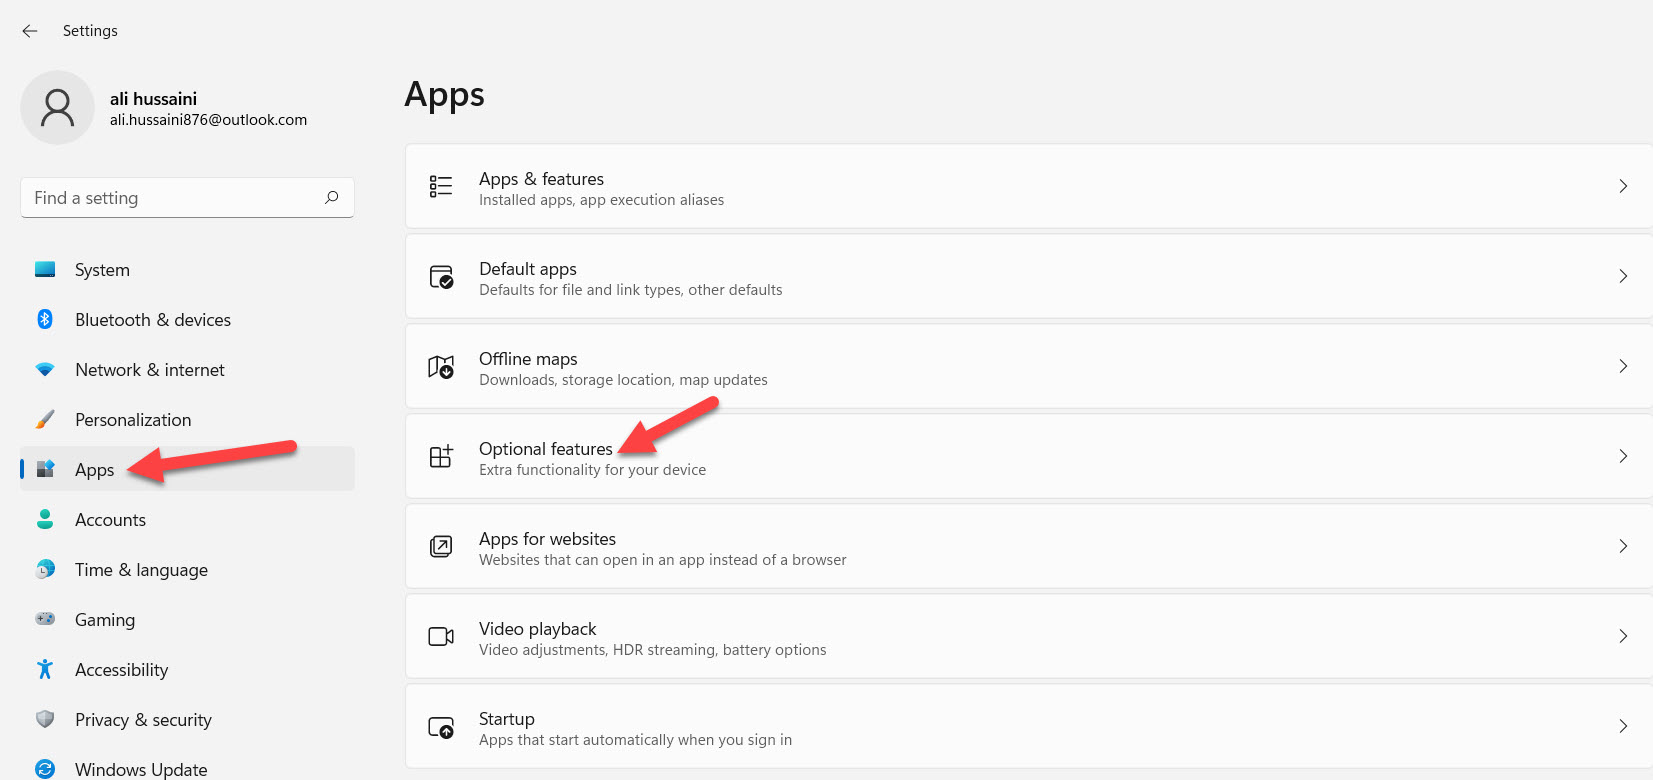Expand Apps & features chevron arrow

1622,186
